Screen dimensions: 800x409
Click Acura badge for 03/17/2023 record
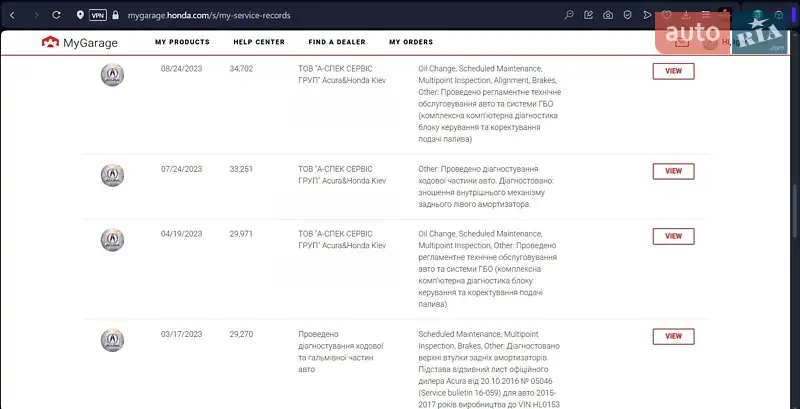click(x=113, y=340)
